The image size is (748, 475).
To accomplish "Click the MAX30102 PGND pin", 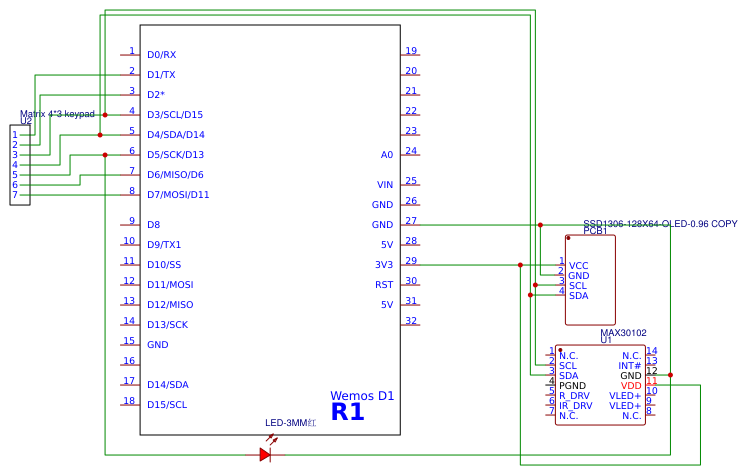I will coord(572,386).
